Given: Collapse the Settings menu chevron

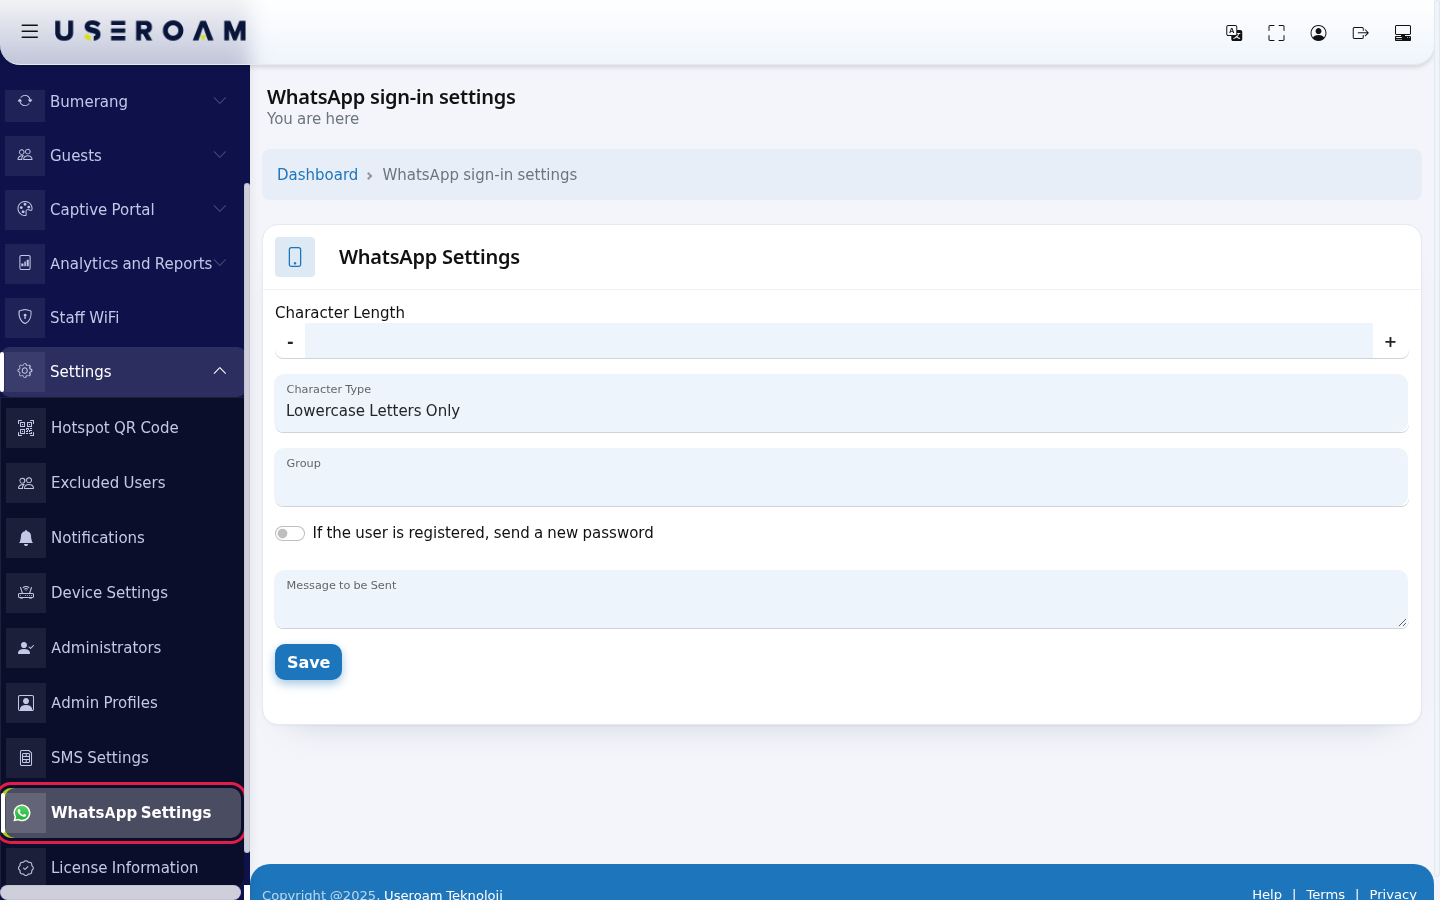Looking at the screenshot, I should pyautogui.click(x=220, y=371).
